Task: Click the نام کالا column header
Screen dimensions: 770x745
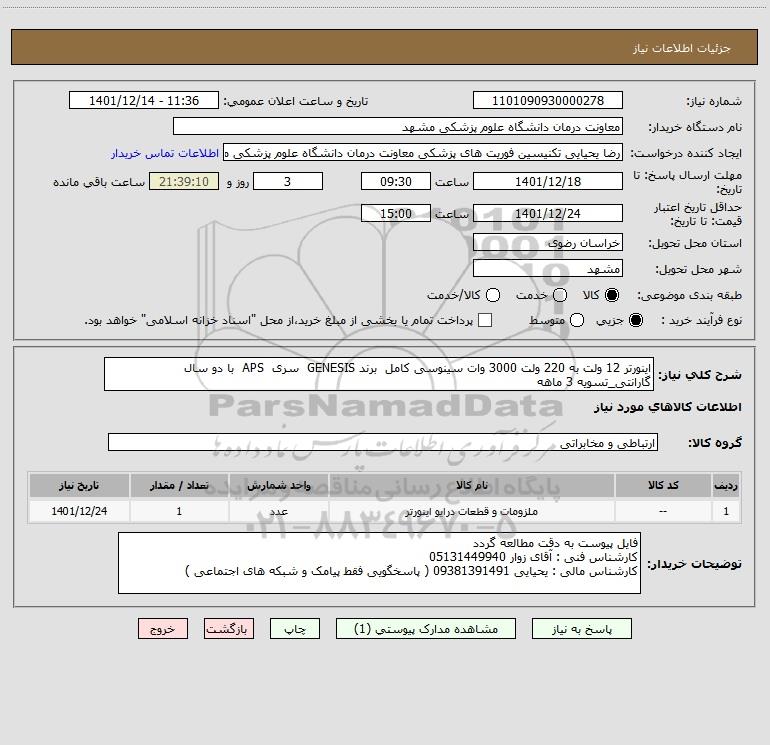Action: tap(471, 485)
